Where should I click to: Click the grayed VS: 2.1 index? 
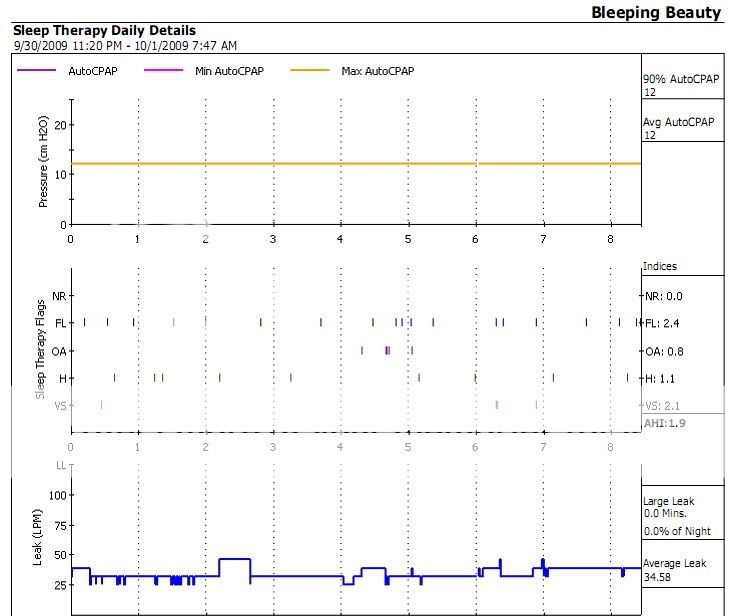click(x=663, y=405)
